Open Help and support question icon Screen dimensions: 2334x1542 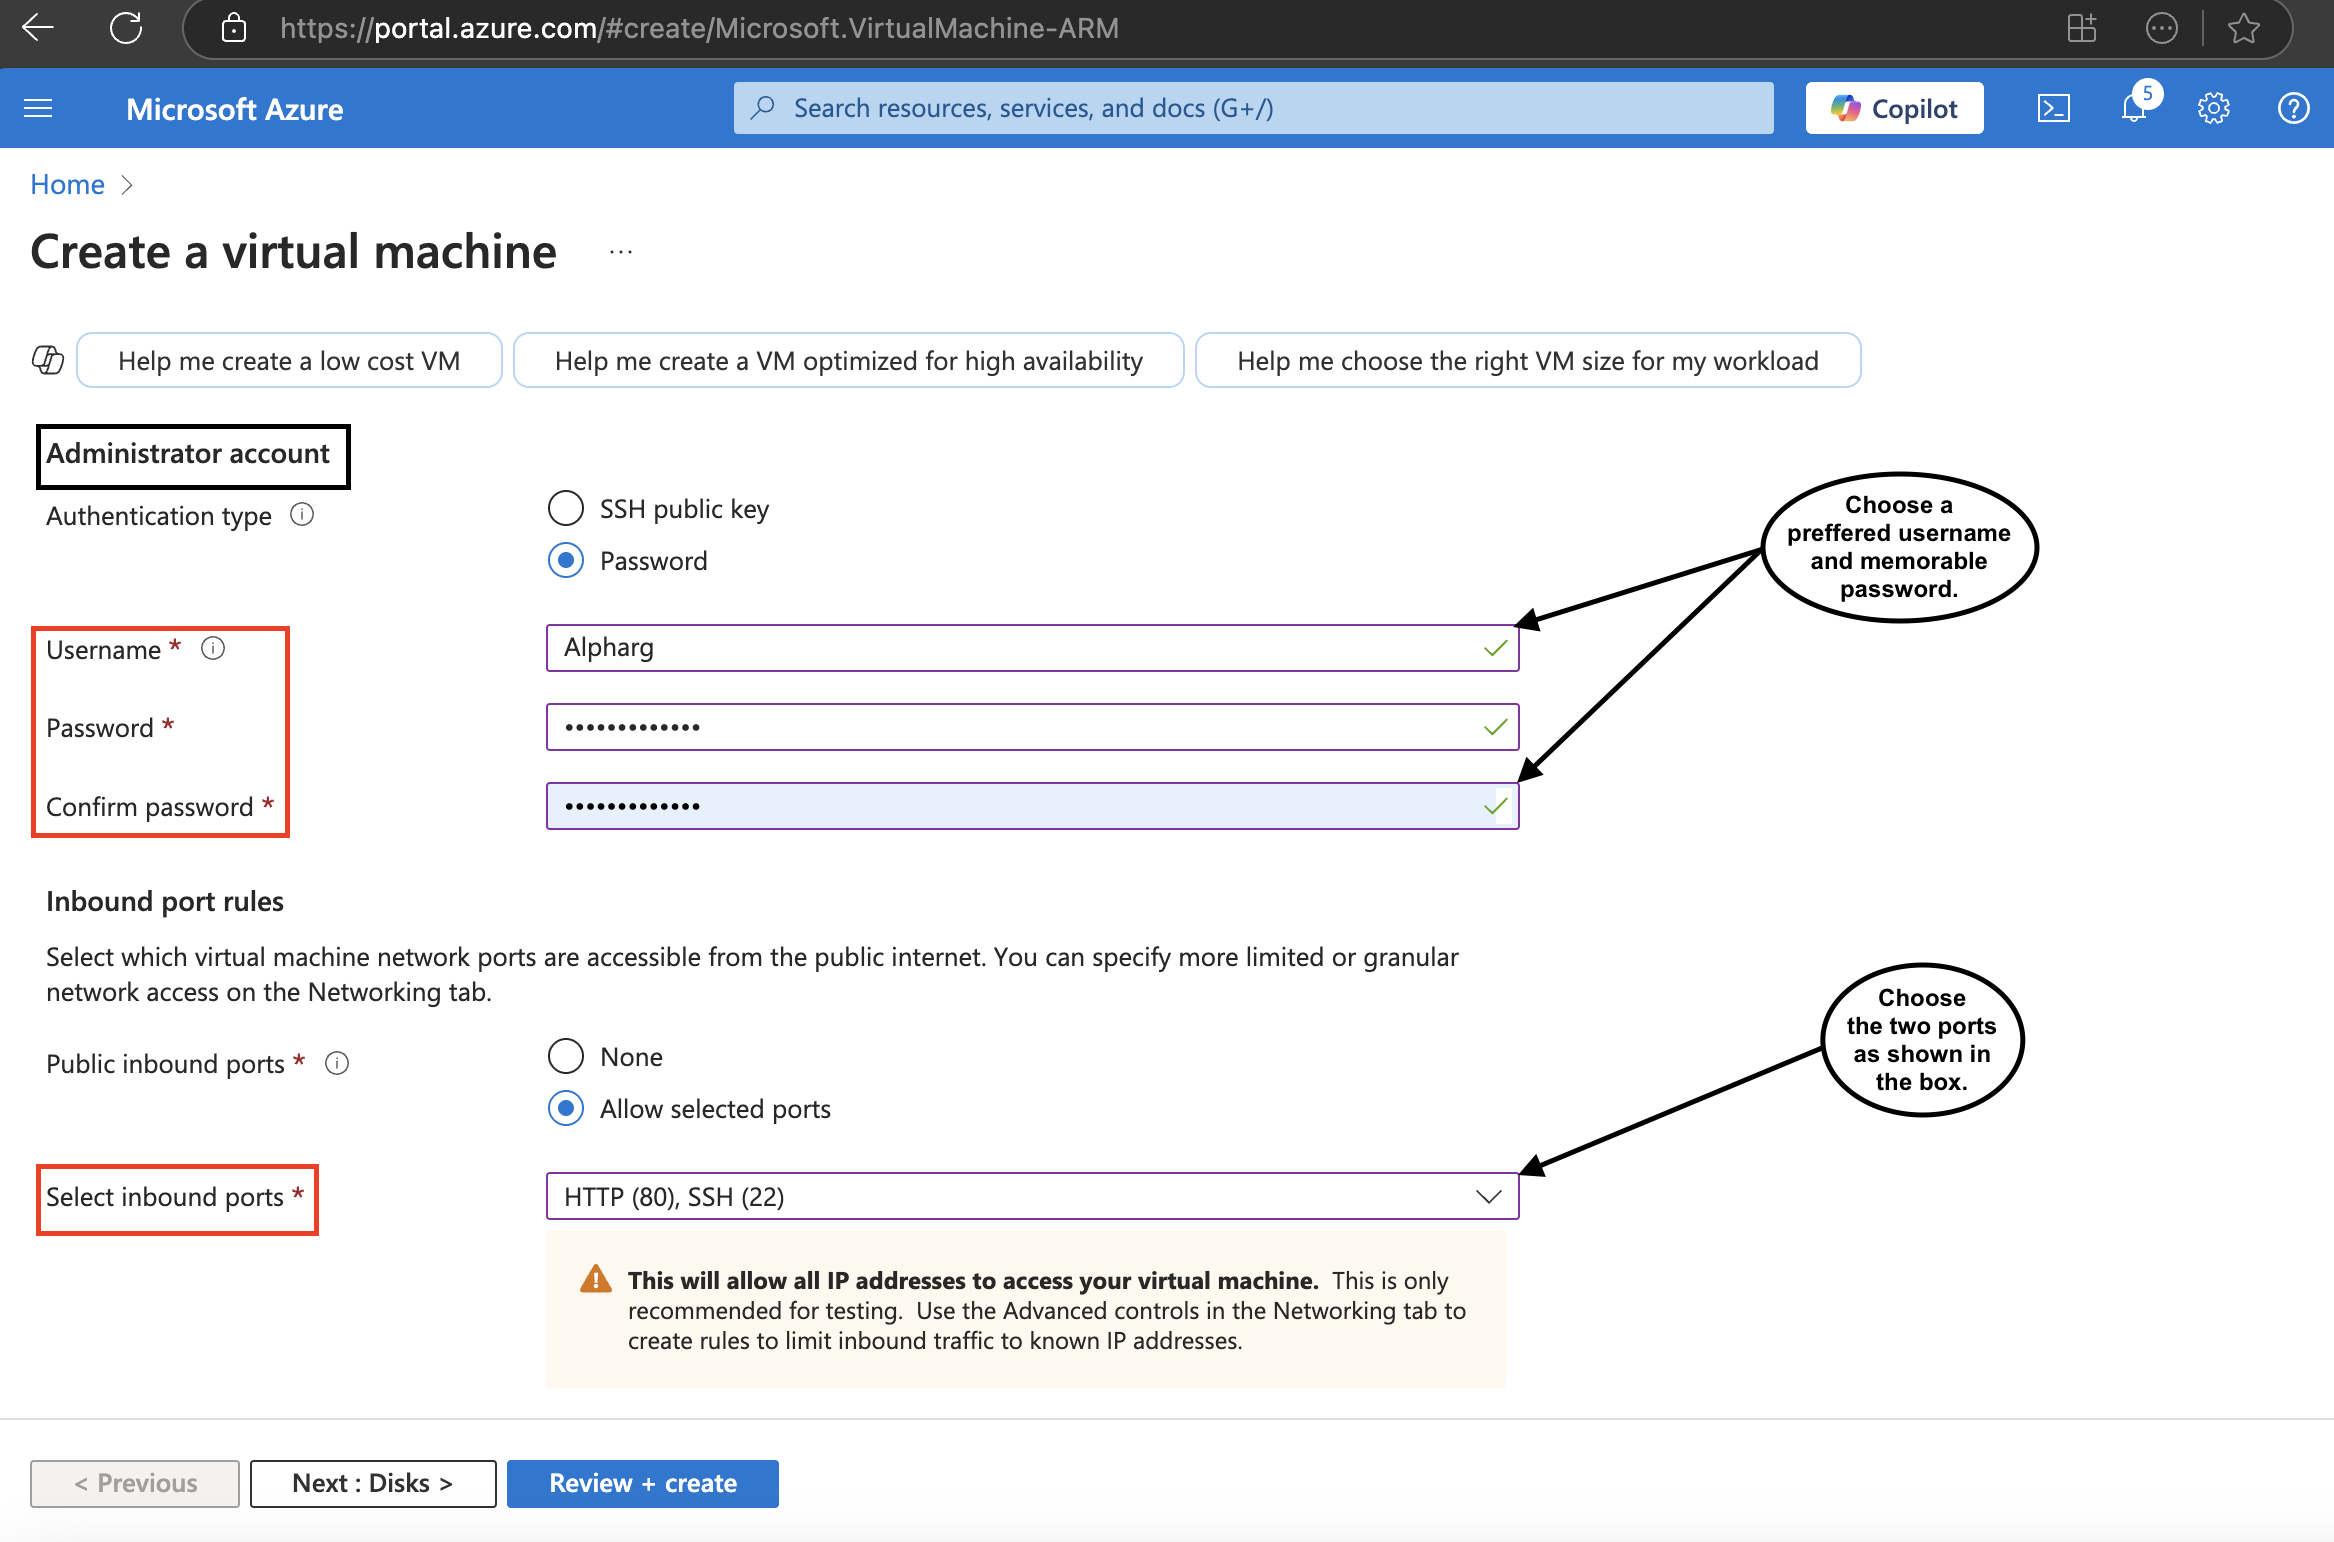point(2293,108)
